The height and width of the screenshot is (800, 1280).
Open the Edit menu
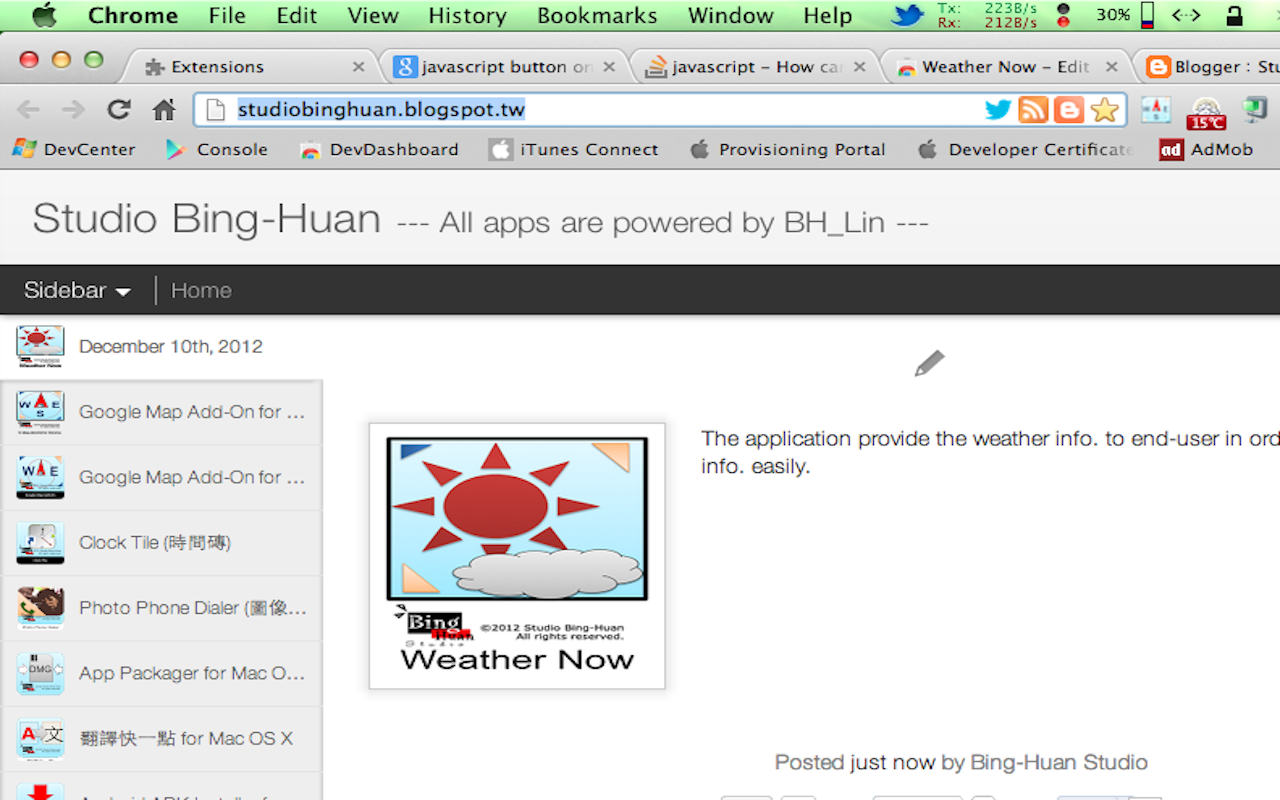click(297, 15)
